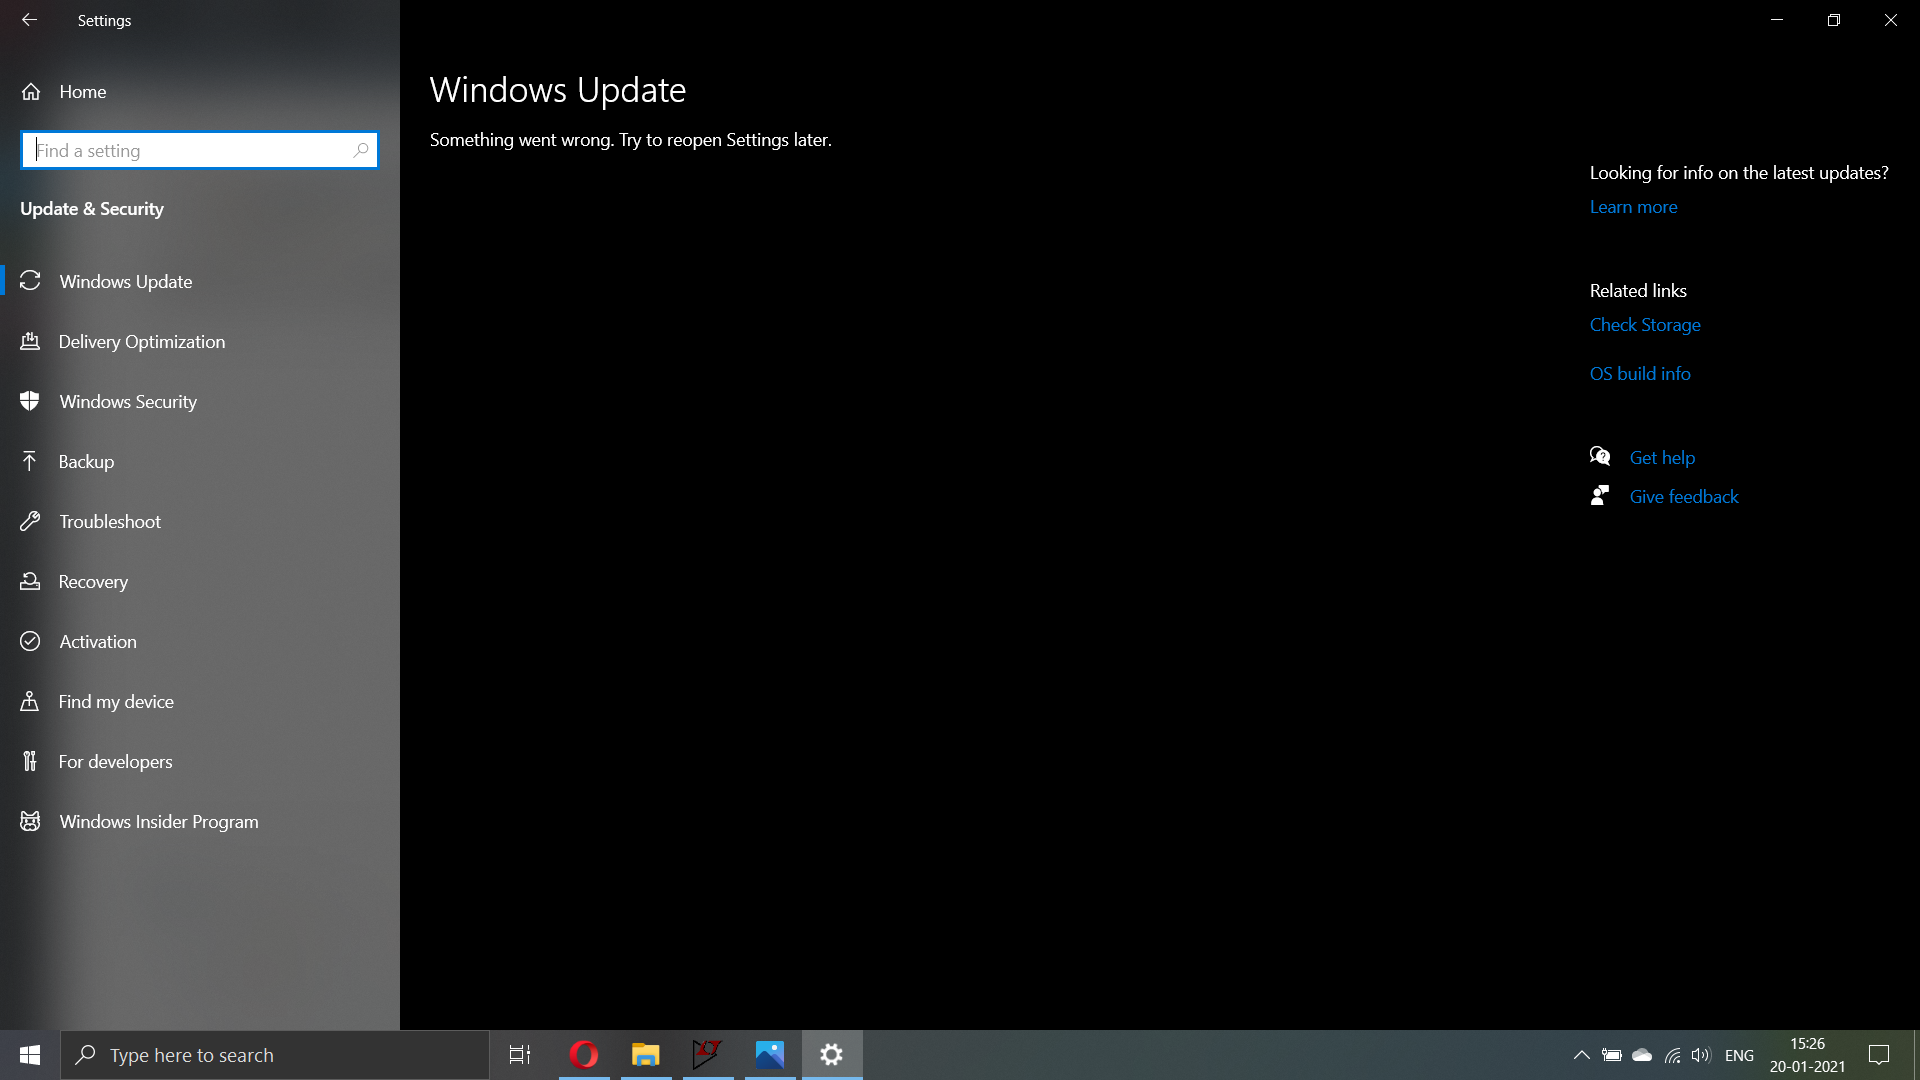Open Find my device page
This screenshot has height=1080, width=1920.
pyautogui.click(x=200, y=701)
